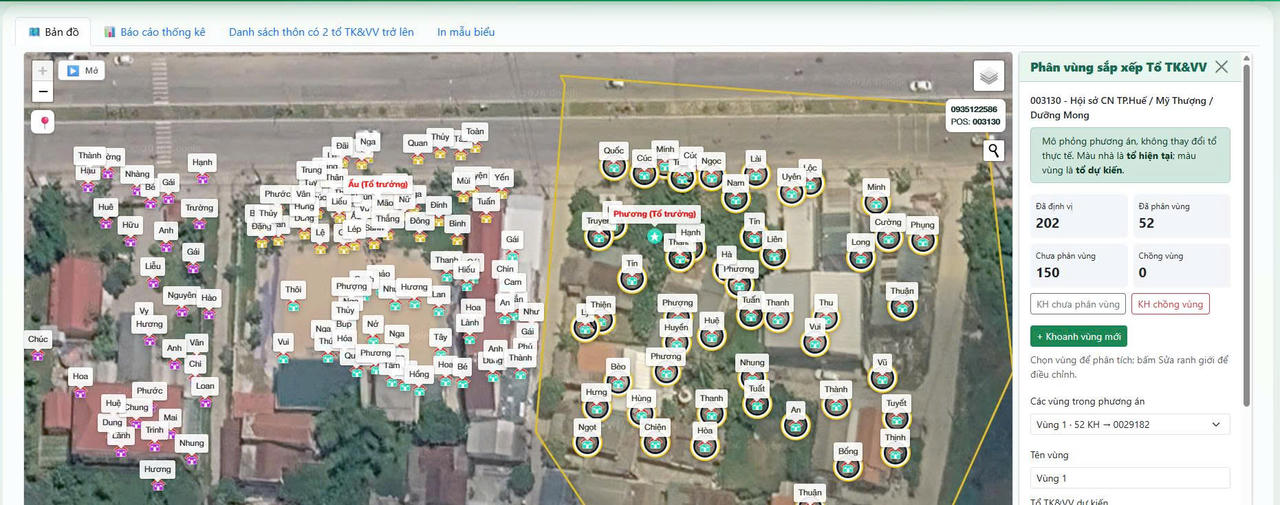Click the Liên house marker
The width and height of the screenshot is (1280, 505).
(x=774, y=256)
